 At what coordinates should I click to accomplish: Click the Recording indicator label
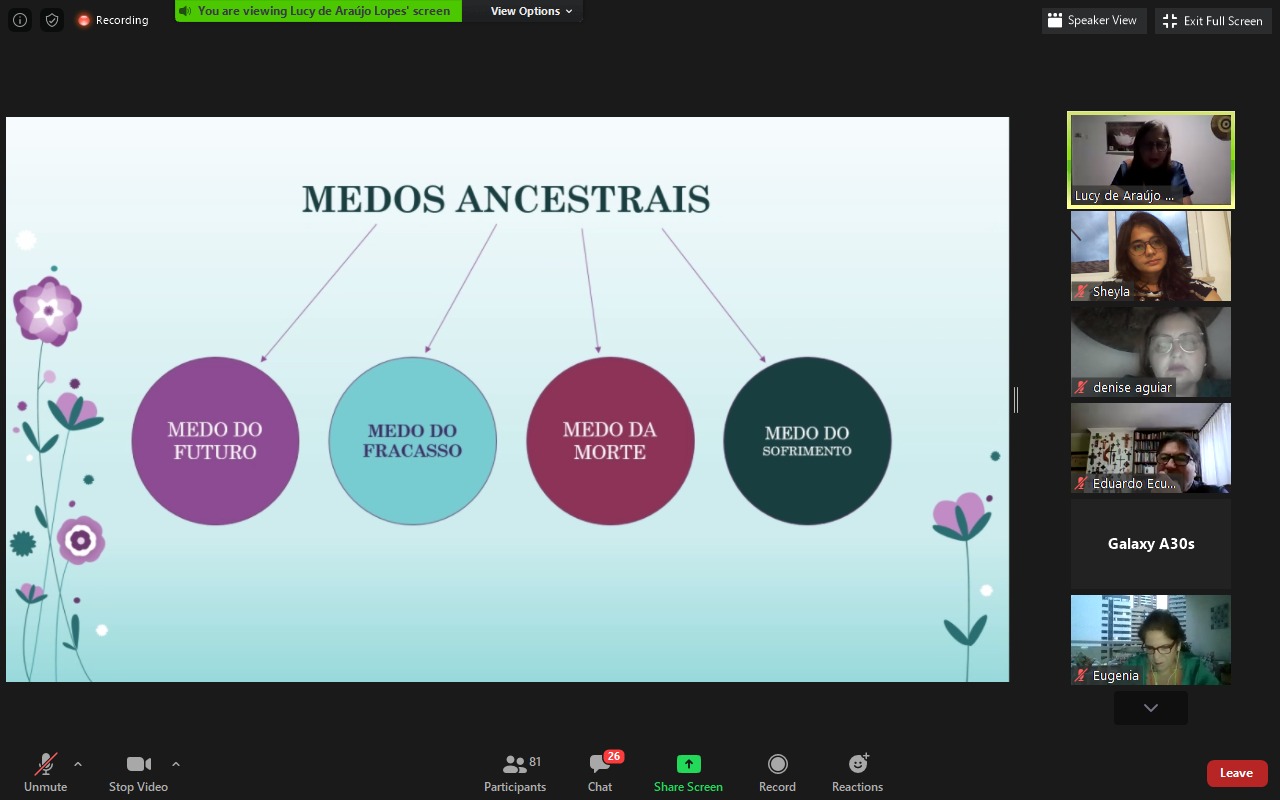[x=113, y=20]
